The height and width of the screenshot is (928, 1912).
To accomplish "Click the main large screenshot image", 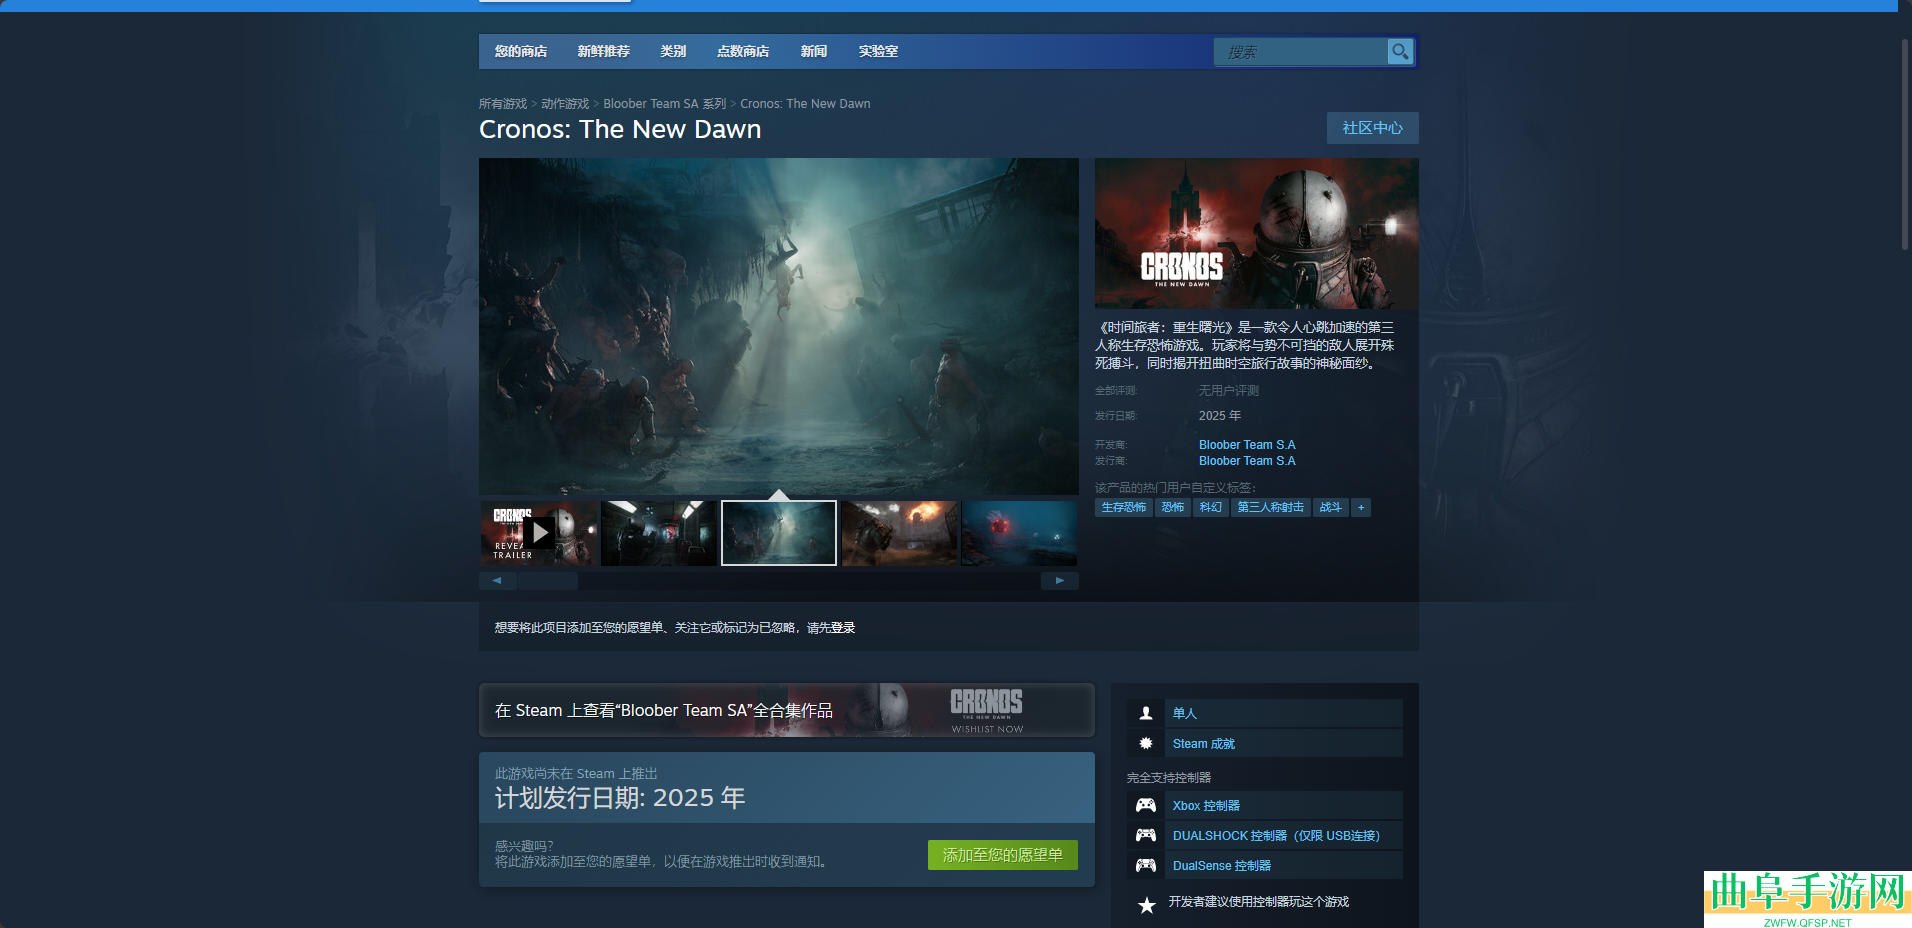I will 779,326.
